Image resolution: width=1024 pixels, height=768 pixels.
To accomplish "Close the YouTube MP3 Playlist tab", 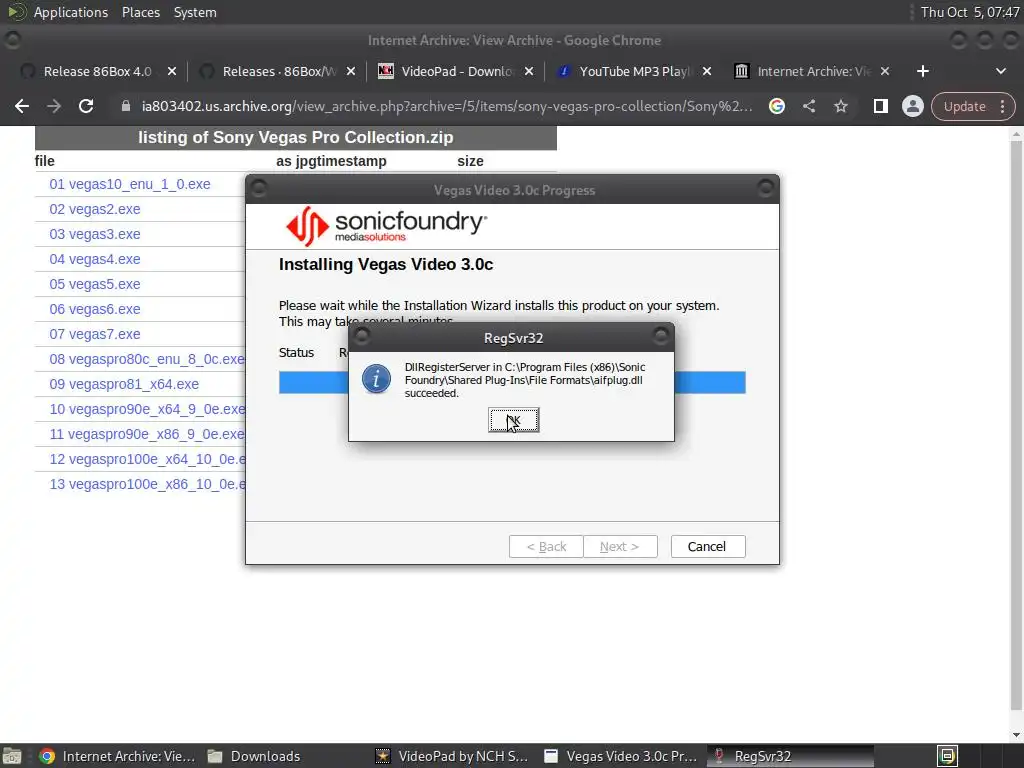I will click(707, 71).
